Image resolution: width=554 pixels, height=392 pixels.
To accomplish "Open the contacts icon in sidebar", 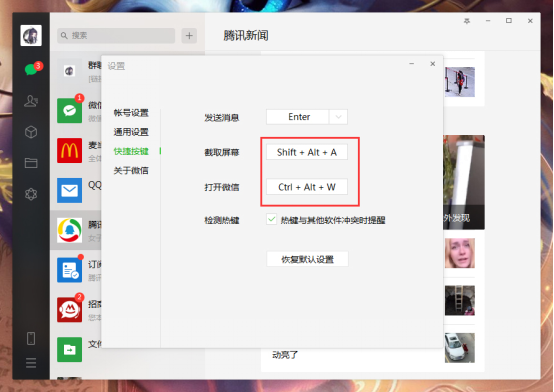I will click(x=31, y=101).
